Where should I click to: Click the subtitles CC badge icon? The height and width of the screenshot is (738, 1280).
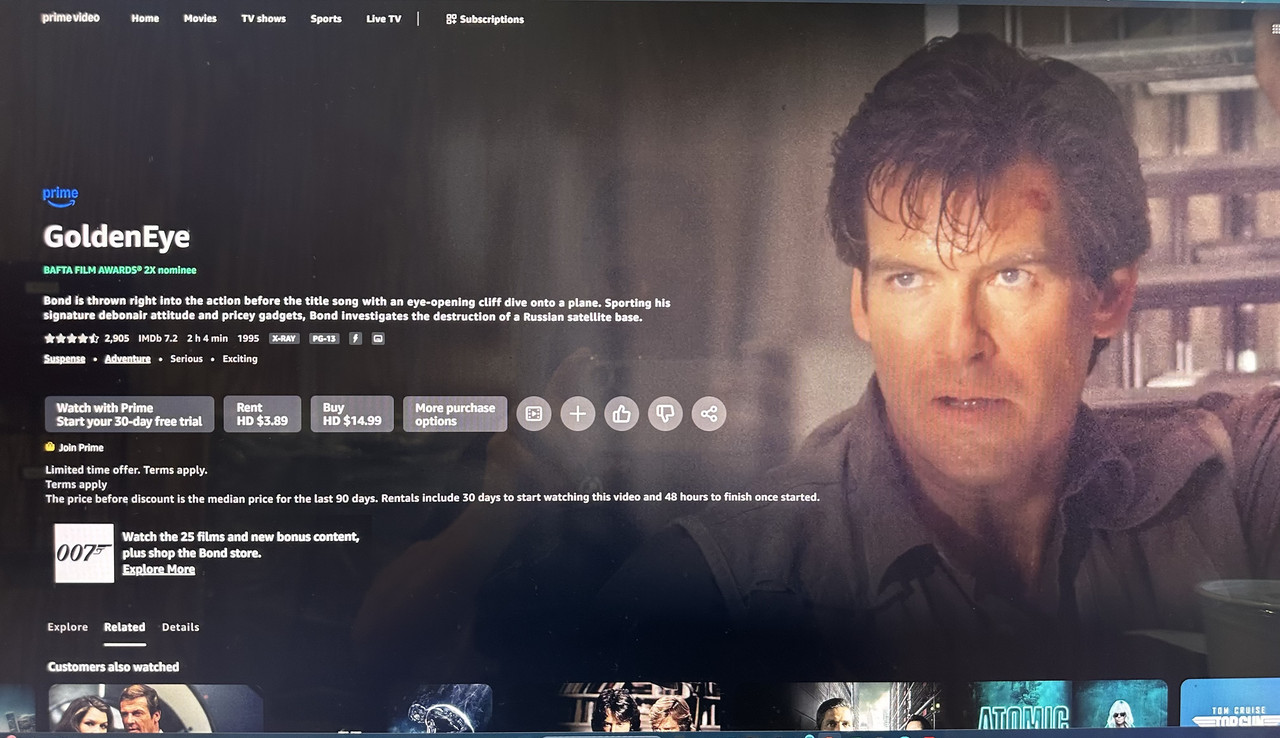378,339
